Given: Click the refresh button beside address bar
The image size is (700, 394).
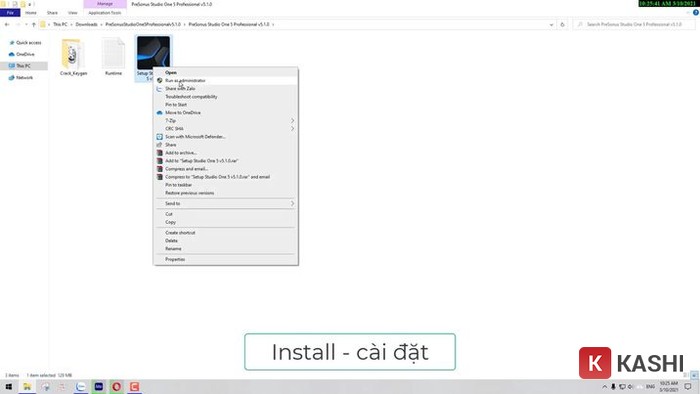Looking at the screenshot, I should coord(562,25).
